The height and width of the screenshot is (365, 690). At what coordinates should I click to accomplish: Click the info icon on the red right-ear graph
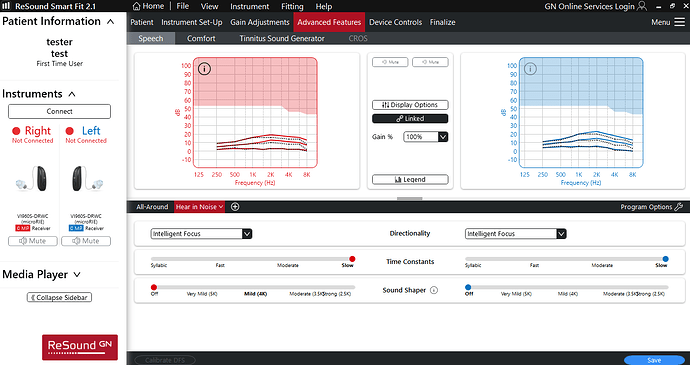(x=205, y=69)
